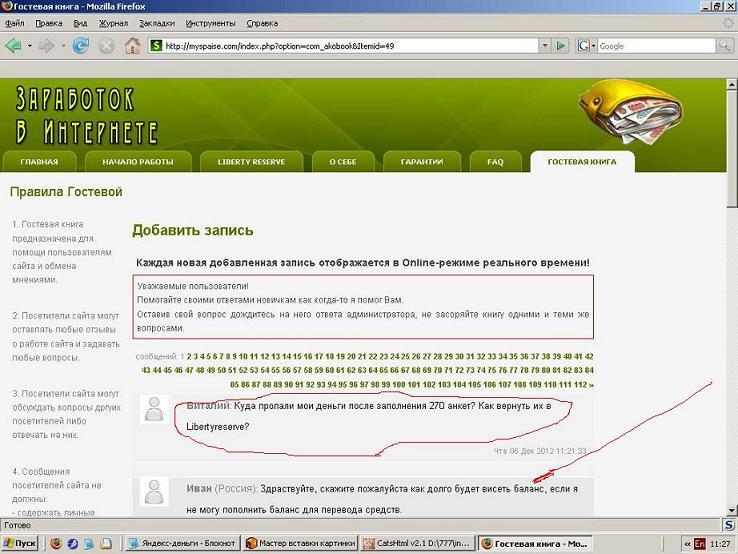Click the vertical page scrollbar

(x=732, y=300)
